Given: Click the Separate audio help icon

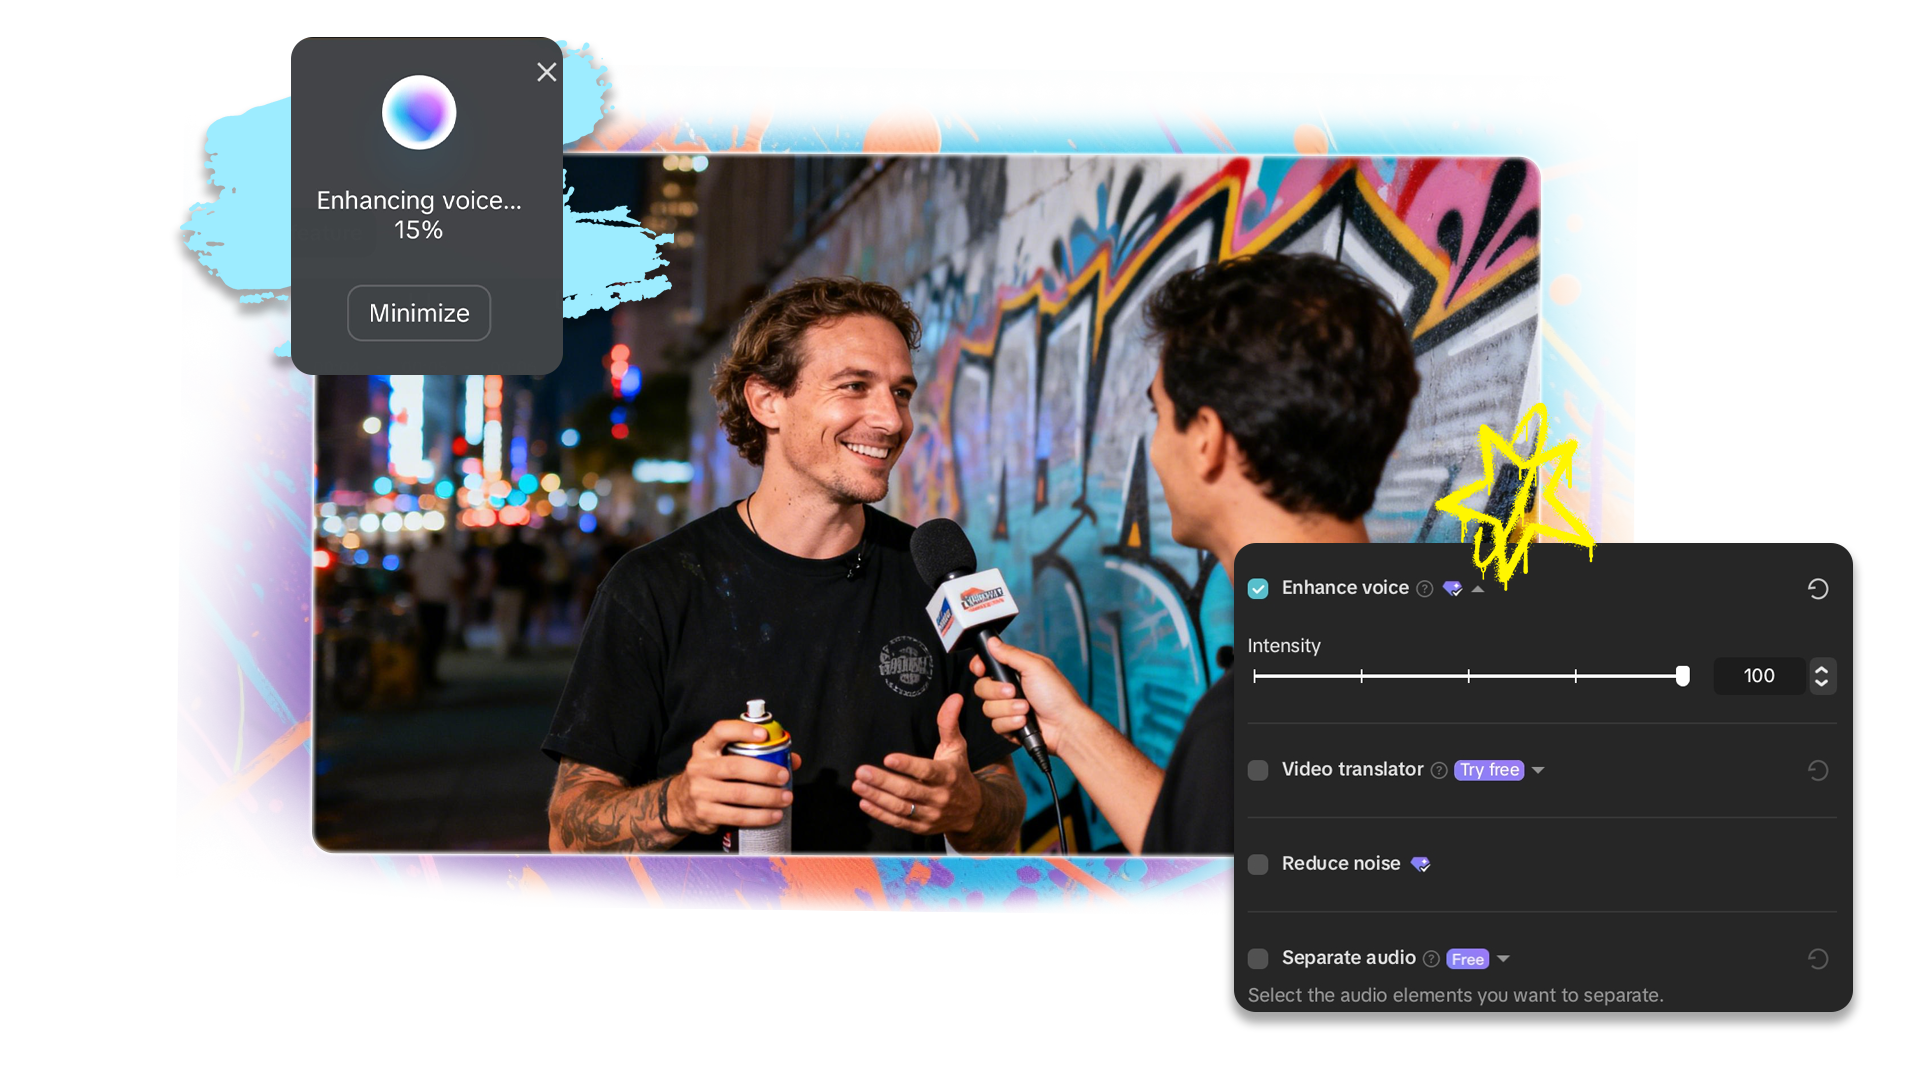Looking at the screenshot, I should coord(1431,958).
